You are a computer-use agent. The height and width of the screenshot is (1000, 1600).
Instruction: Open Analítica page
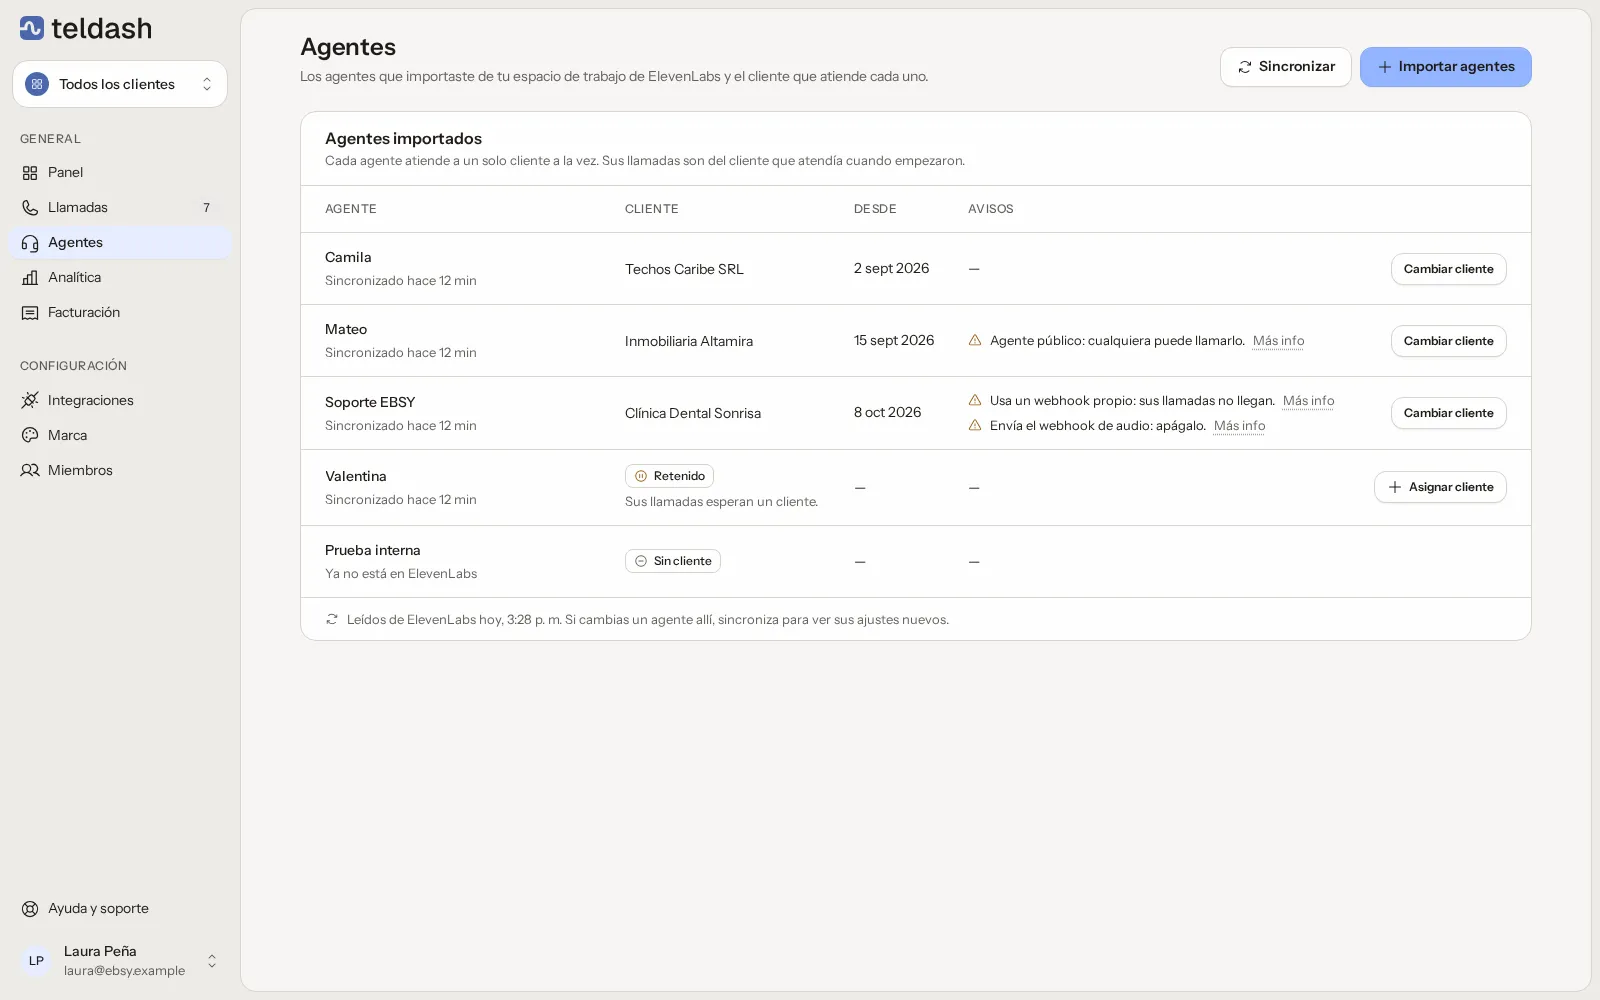click(120, 278)
